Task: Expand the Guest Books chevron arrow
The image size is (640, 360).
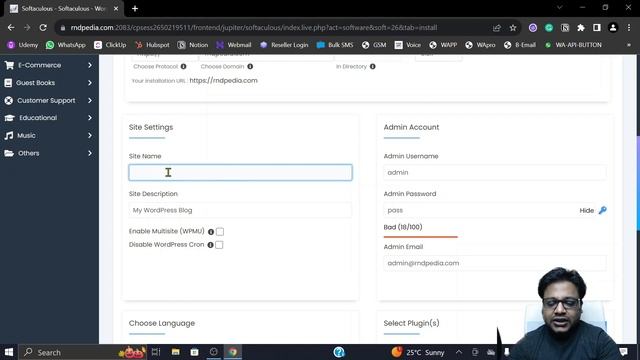Action: click(x=90, y=83)
